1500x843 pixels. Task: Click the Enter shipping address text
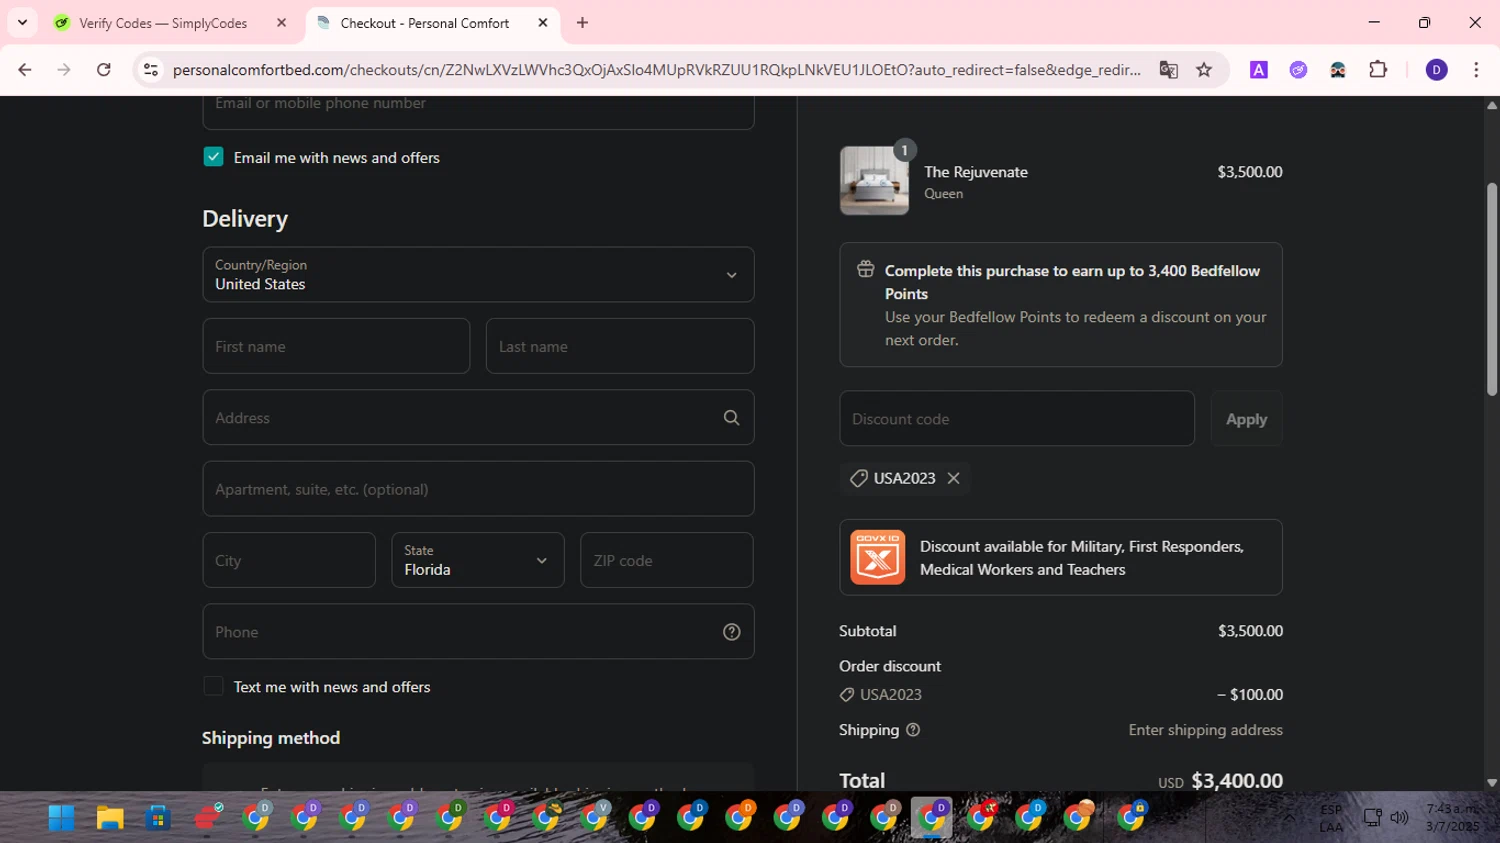click(x=1206, y=730)
